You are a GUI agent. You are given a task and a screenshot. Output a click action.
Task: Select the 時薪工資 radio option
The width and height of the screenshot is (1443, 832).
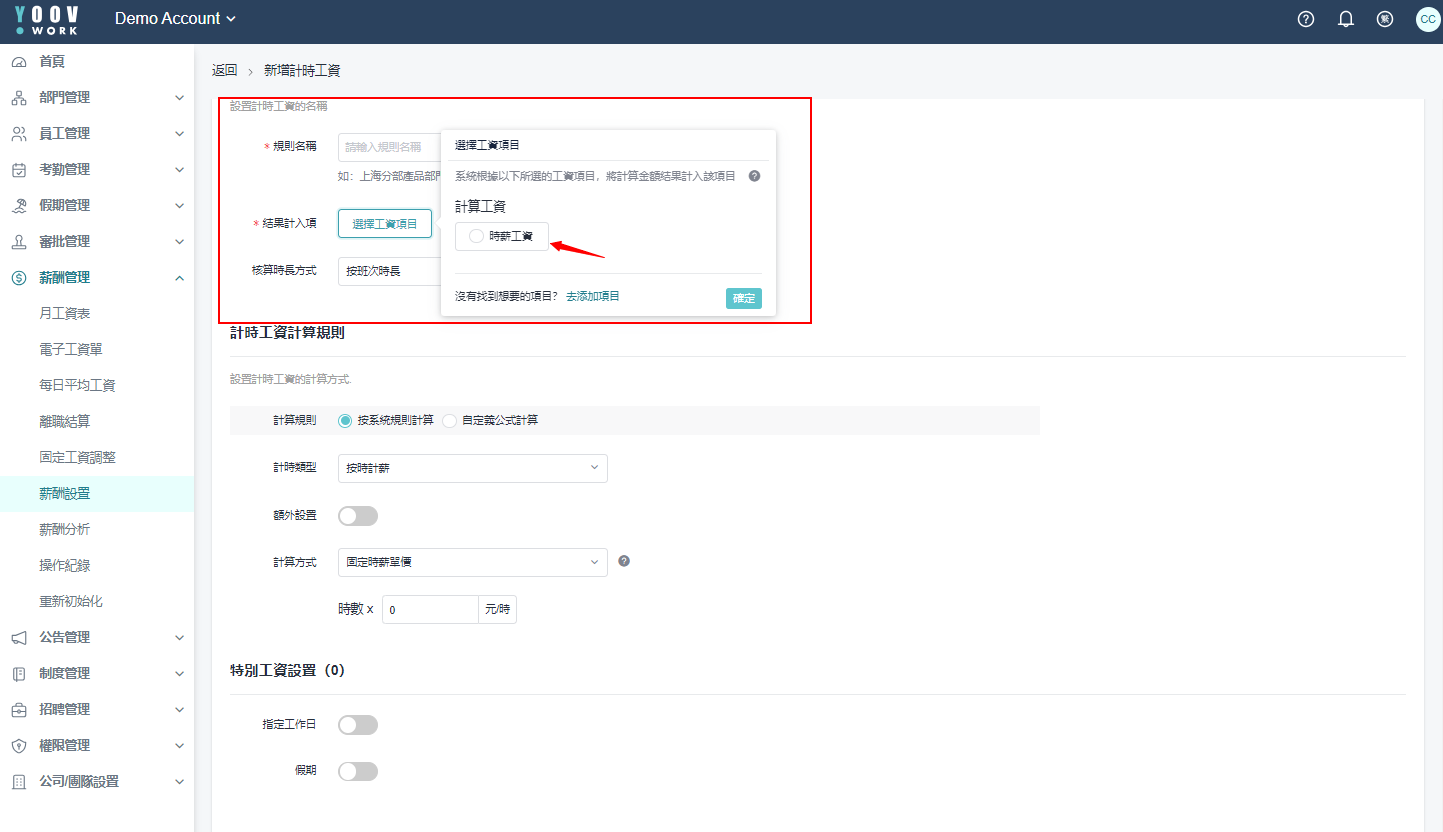coord(477,236)
